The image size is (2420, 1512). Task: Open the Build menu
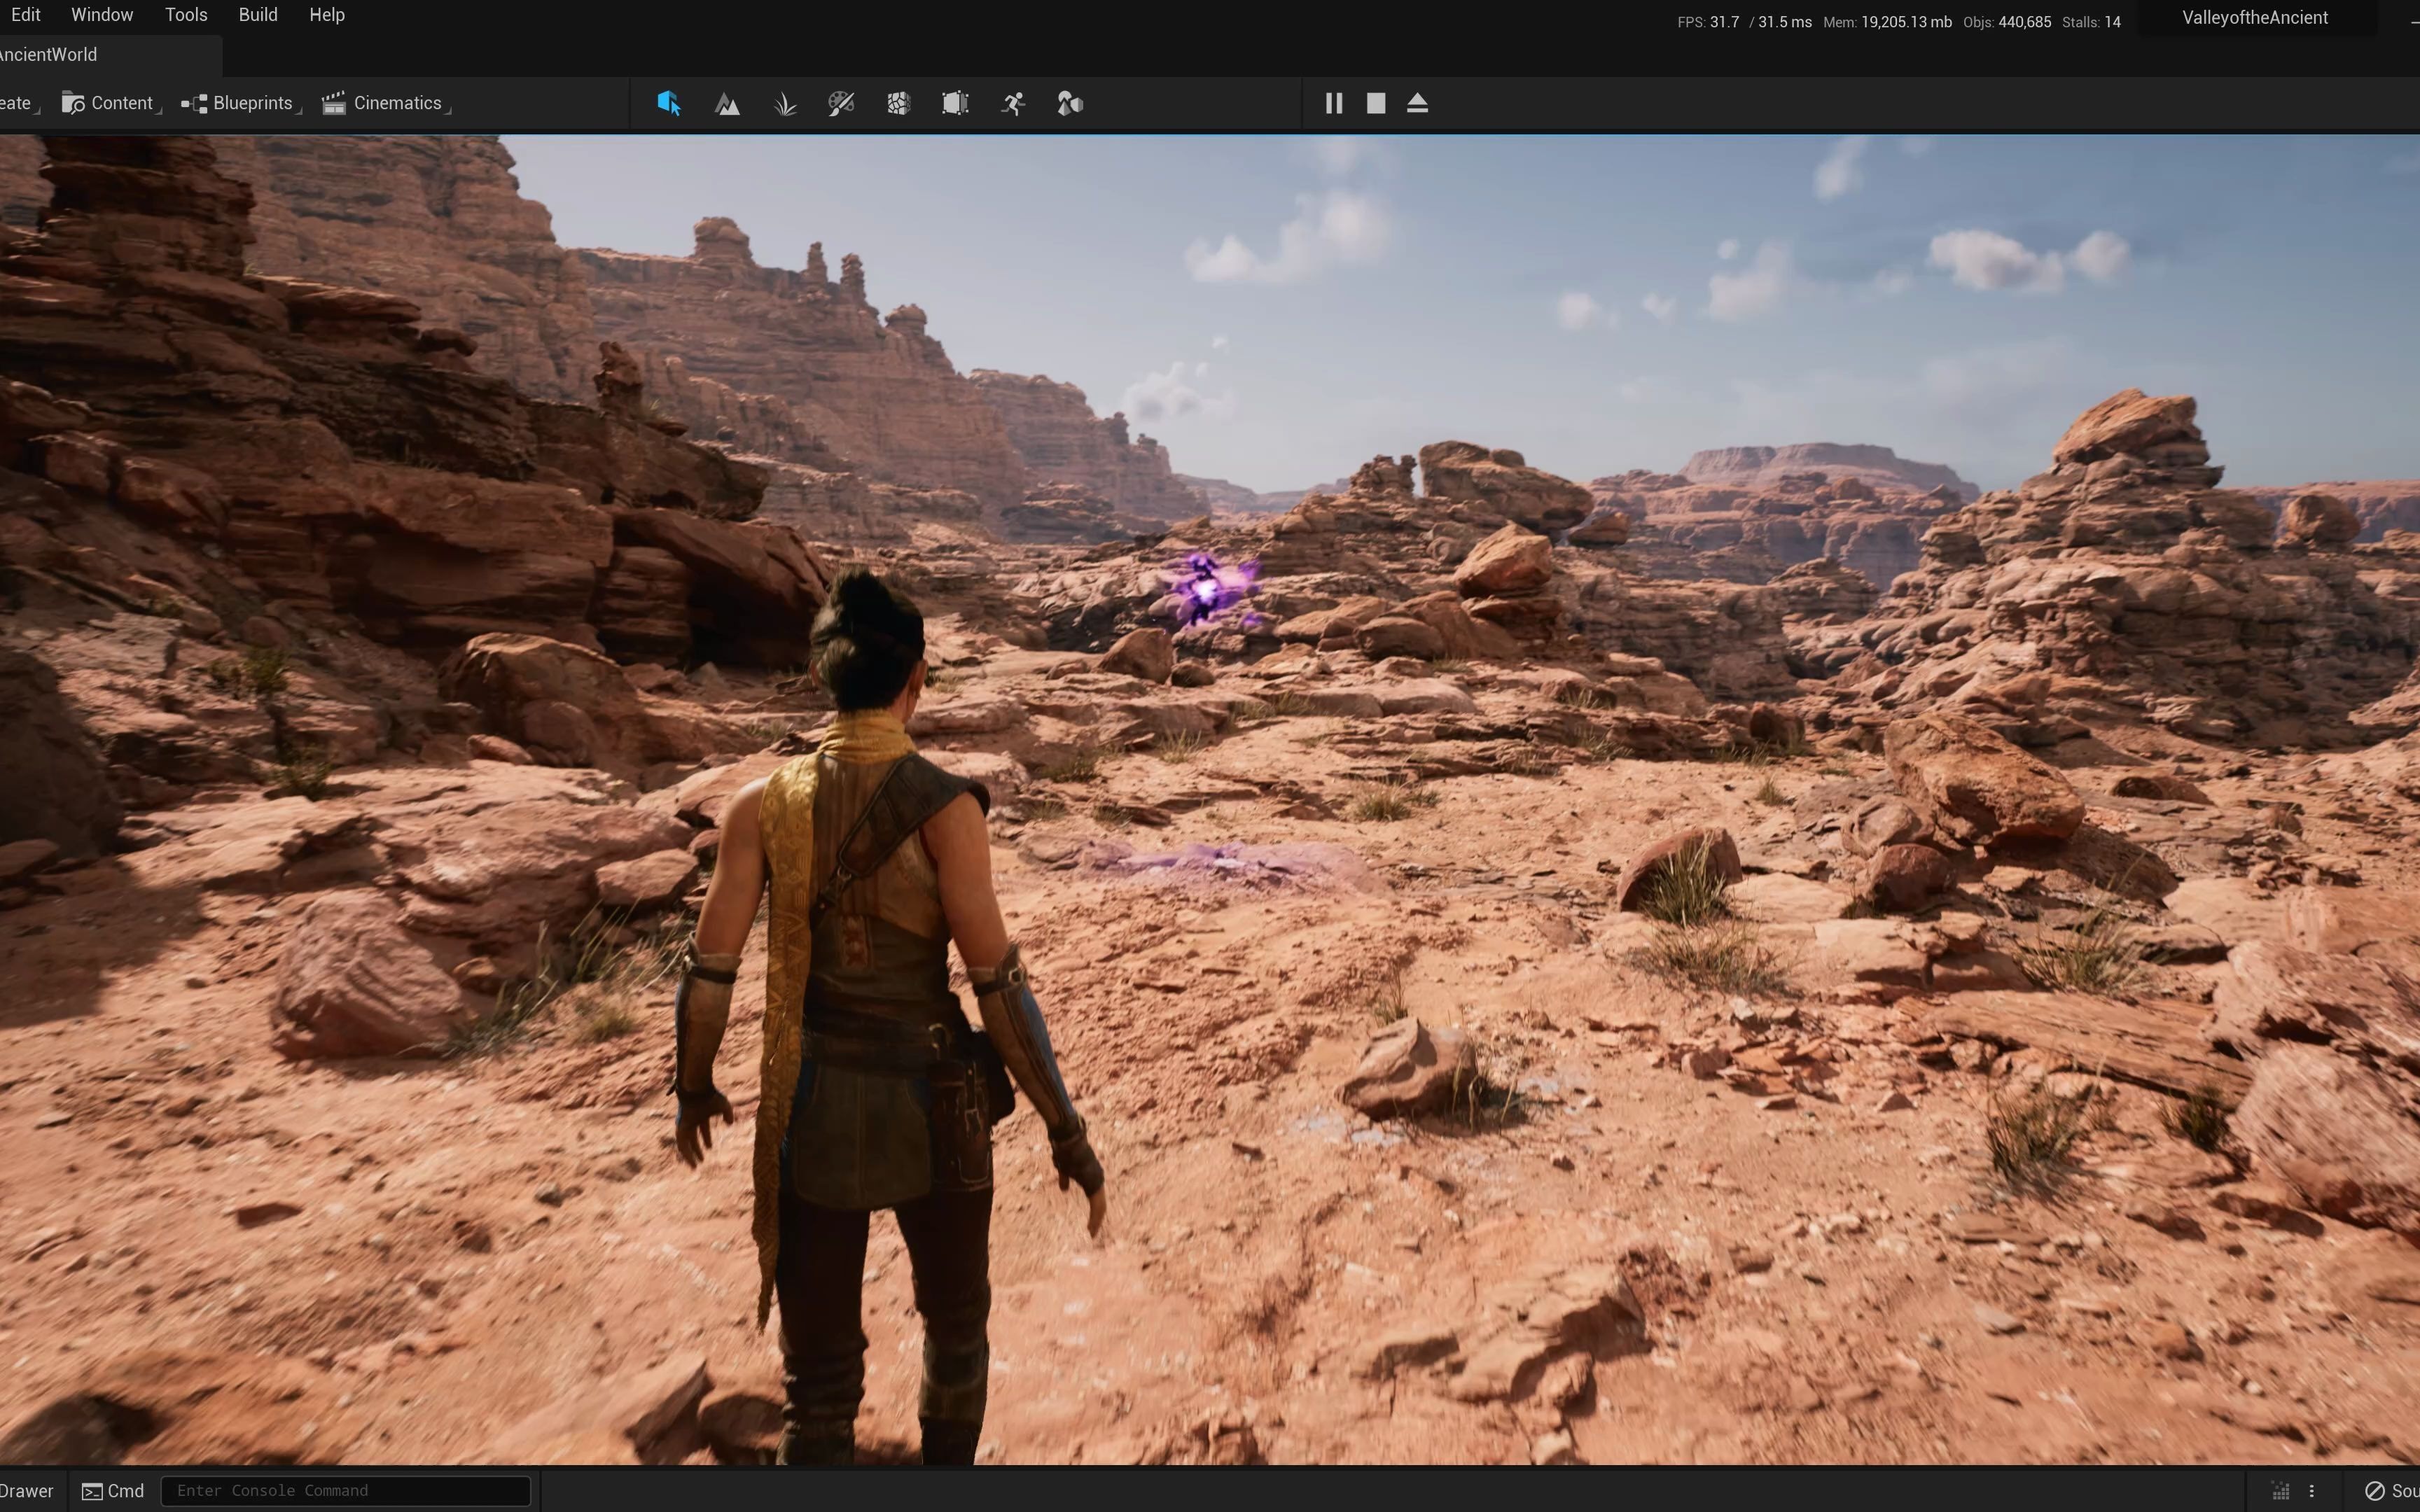point(258,15)
